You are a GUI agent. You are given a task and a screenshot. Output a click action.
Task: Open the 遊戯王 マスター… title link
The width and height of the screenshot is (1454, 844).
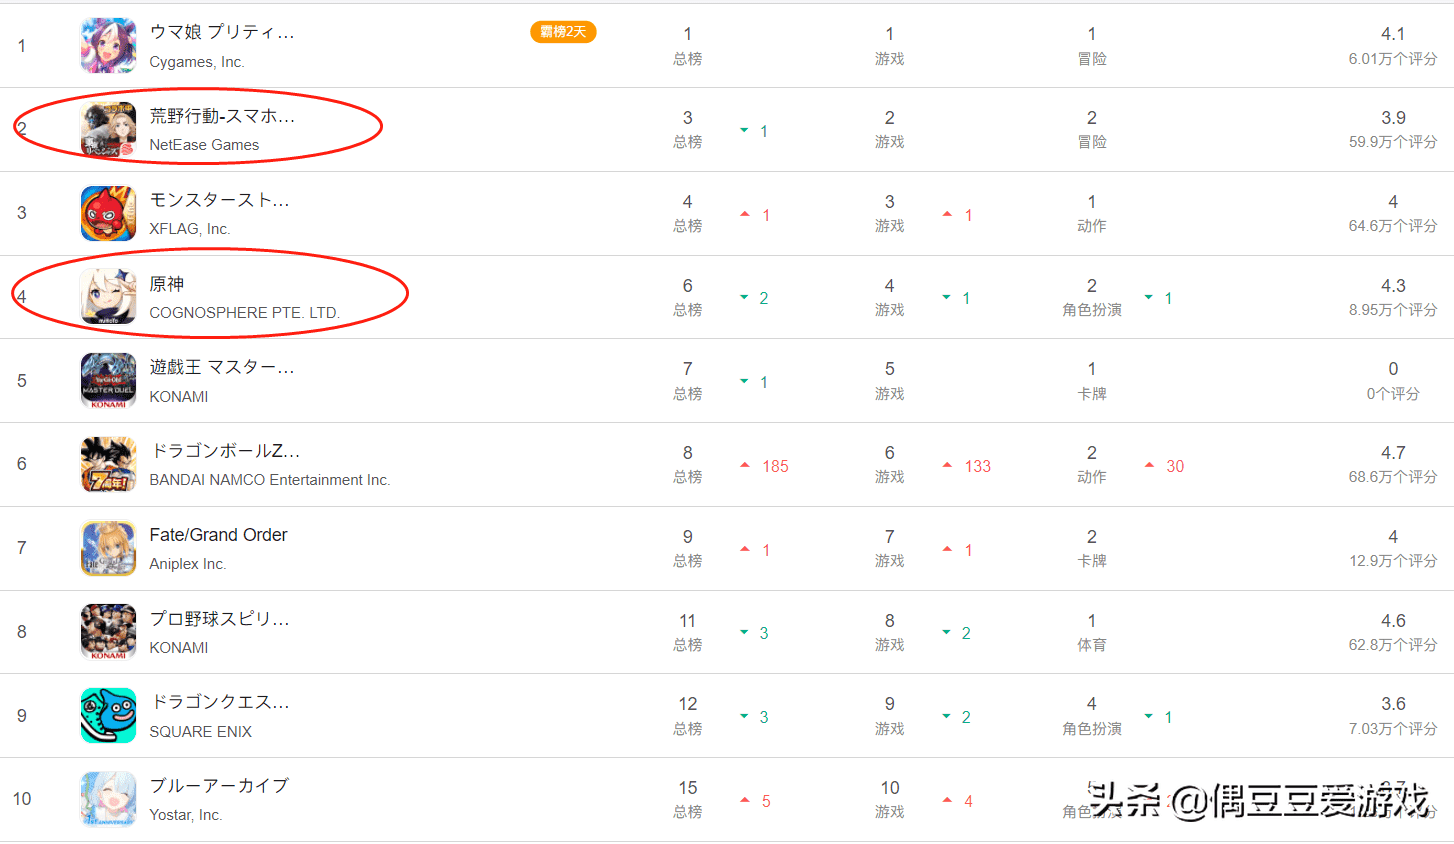point(222,367)
